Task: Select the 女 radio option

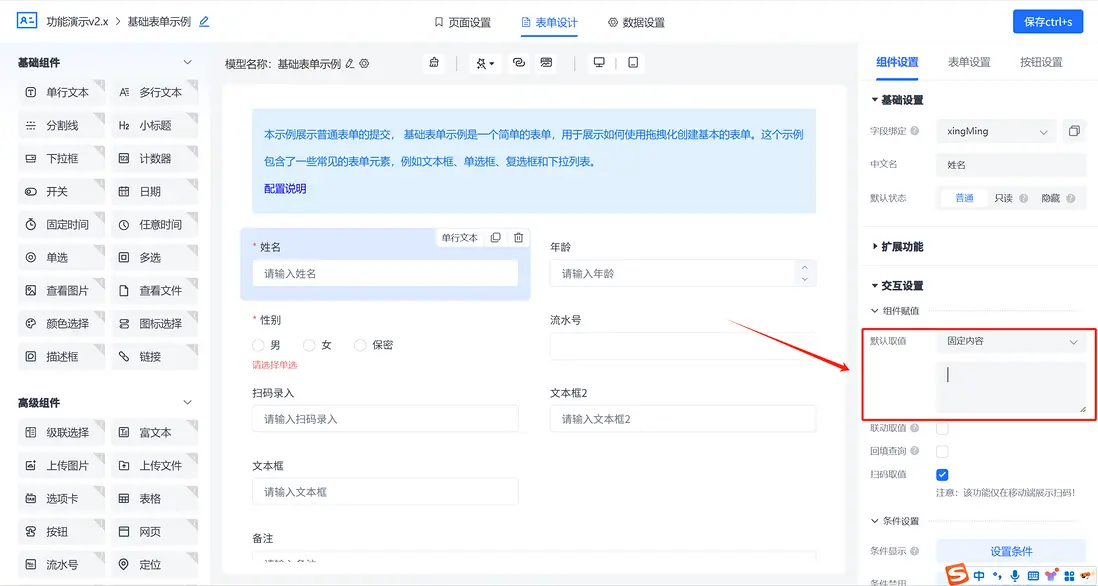Action: (x=309, y=345)
